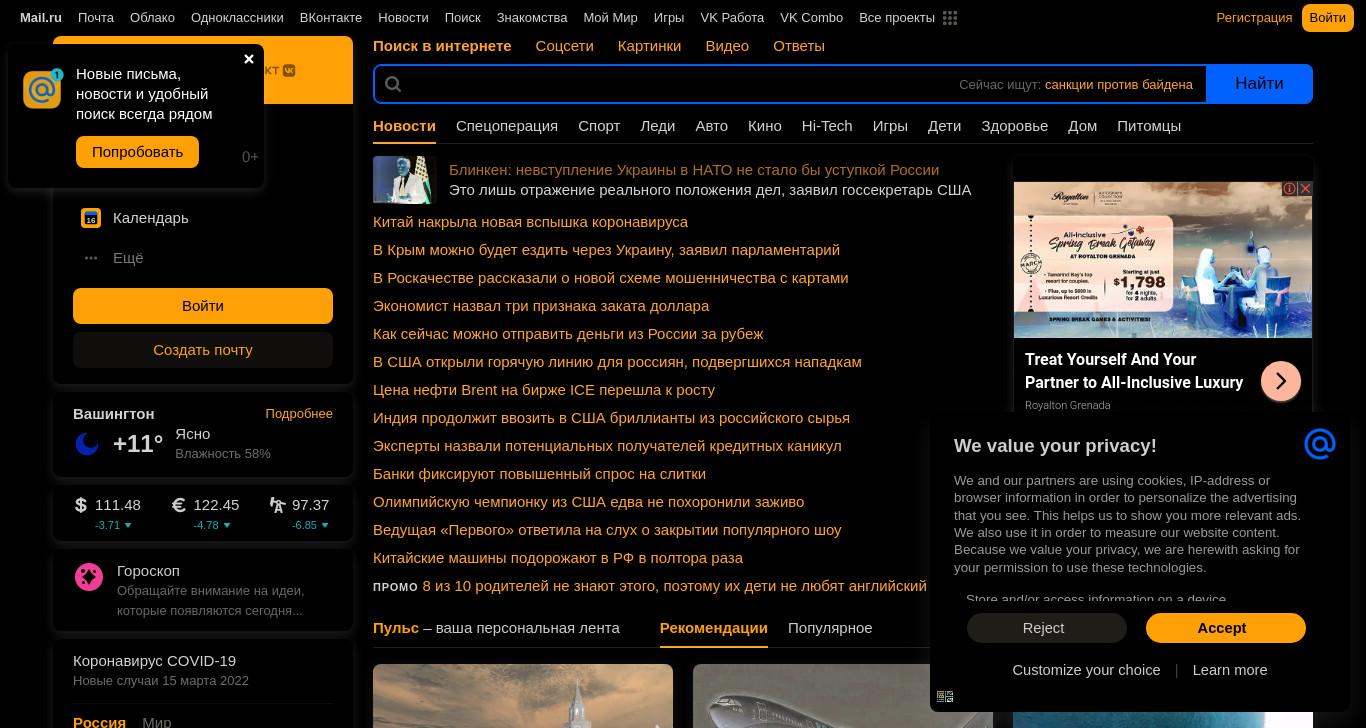Close the new mail popup
The height and width of the screenshot is (728, 1366).
coord(249,59)
